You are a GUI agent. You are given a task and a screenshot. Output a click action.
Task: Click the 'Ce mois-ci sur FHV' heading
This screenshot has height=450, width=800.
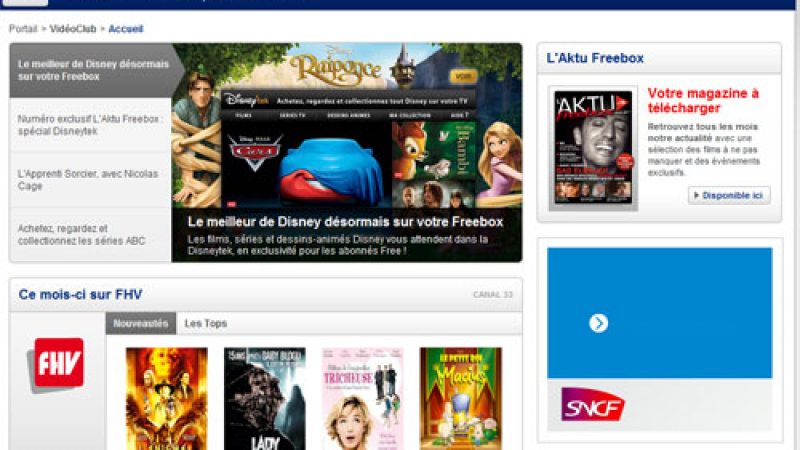[x=80, y=294]
